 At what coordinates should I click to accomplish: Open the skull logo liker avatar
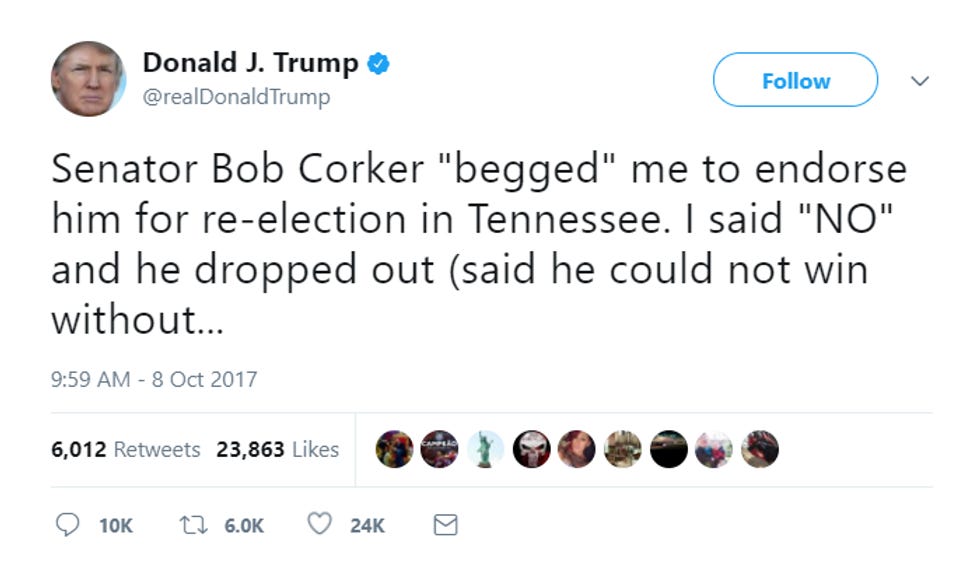[531, 449]
